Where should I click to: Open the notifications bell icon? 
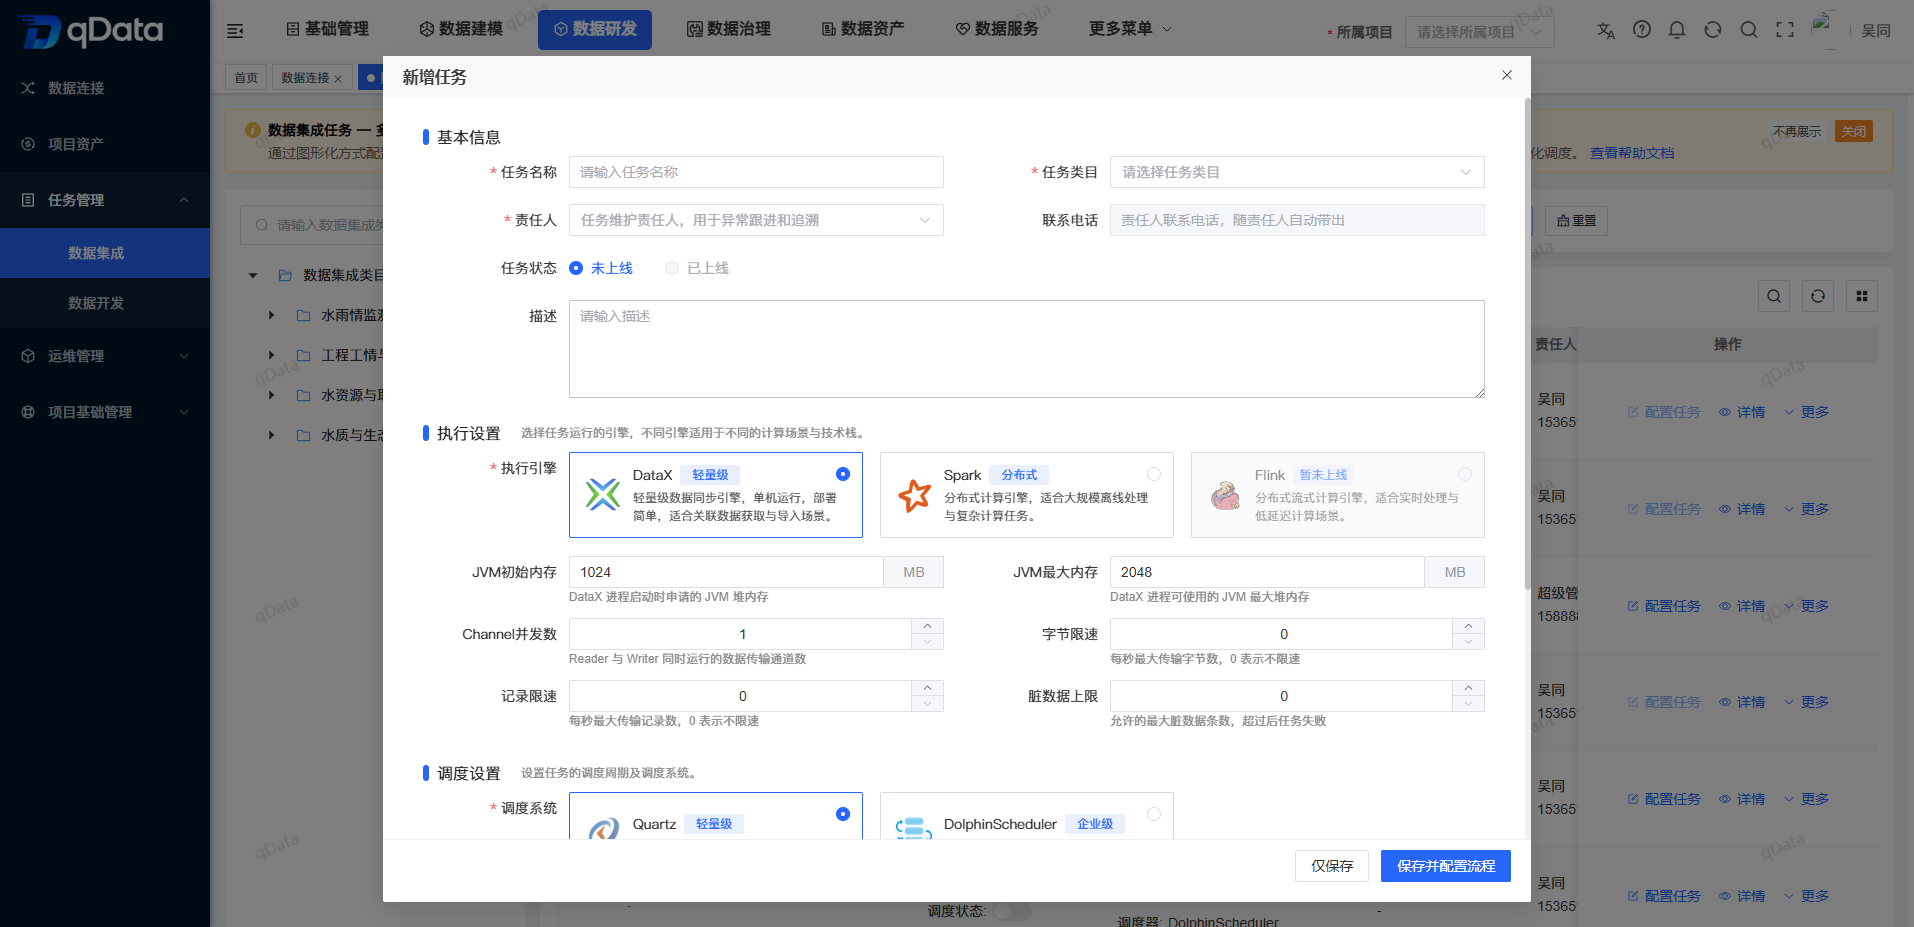(1677, 30)
